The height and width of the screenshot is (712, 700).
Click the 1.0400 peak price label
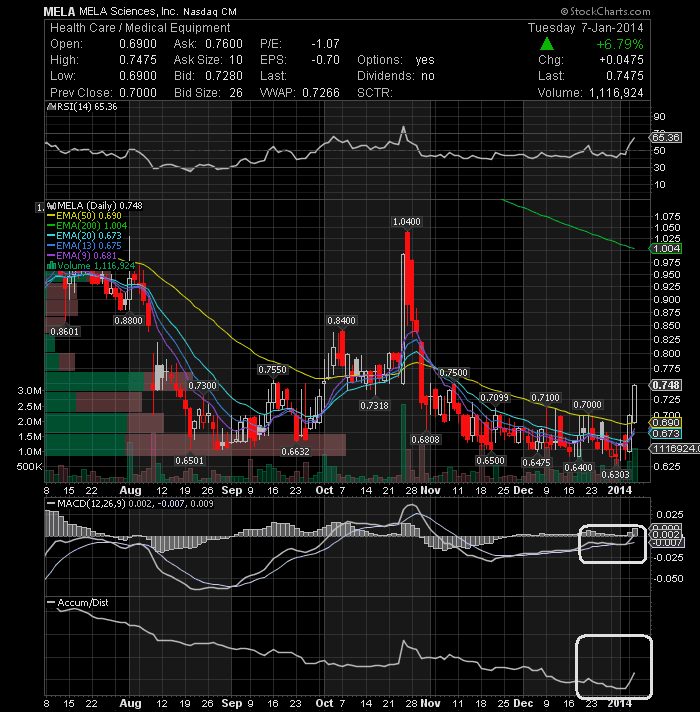406,222
